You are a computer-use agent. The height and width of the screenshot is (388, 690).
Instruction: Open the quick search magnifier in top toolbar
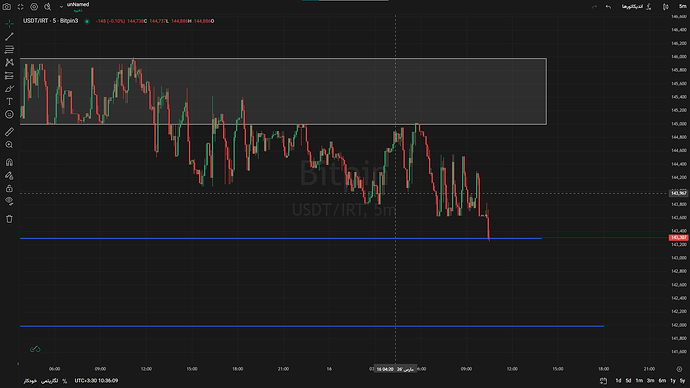[x=48, y=7]
